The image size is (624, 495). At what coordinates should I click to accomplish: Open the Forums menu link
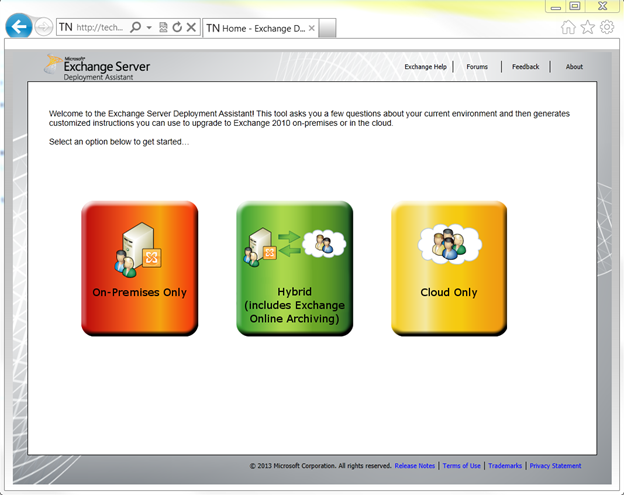point(477,67)
